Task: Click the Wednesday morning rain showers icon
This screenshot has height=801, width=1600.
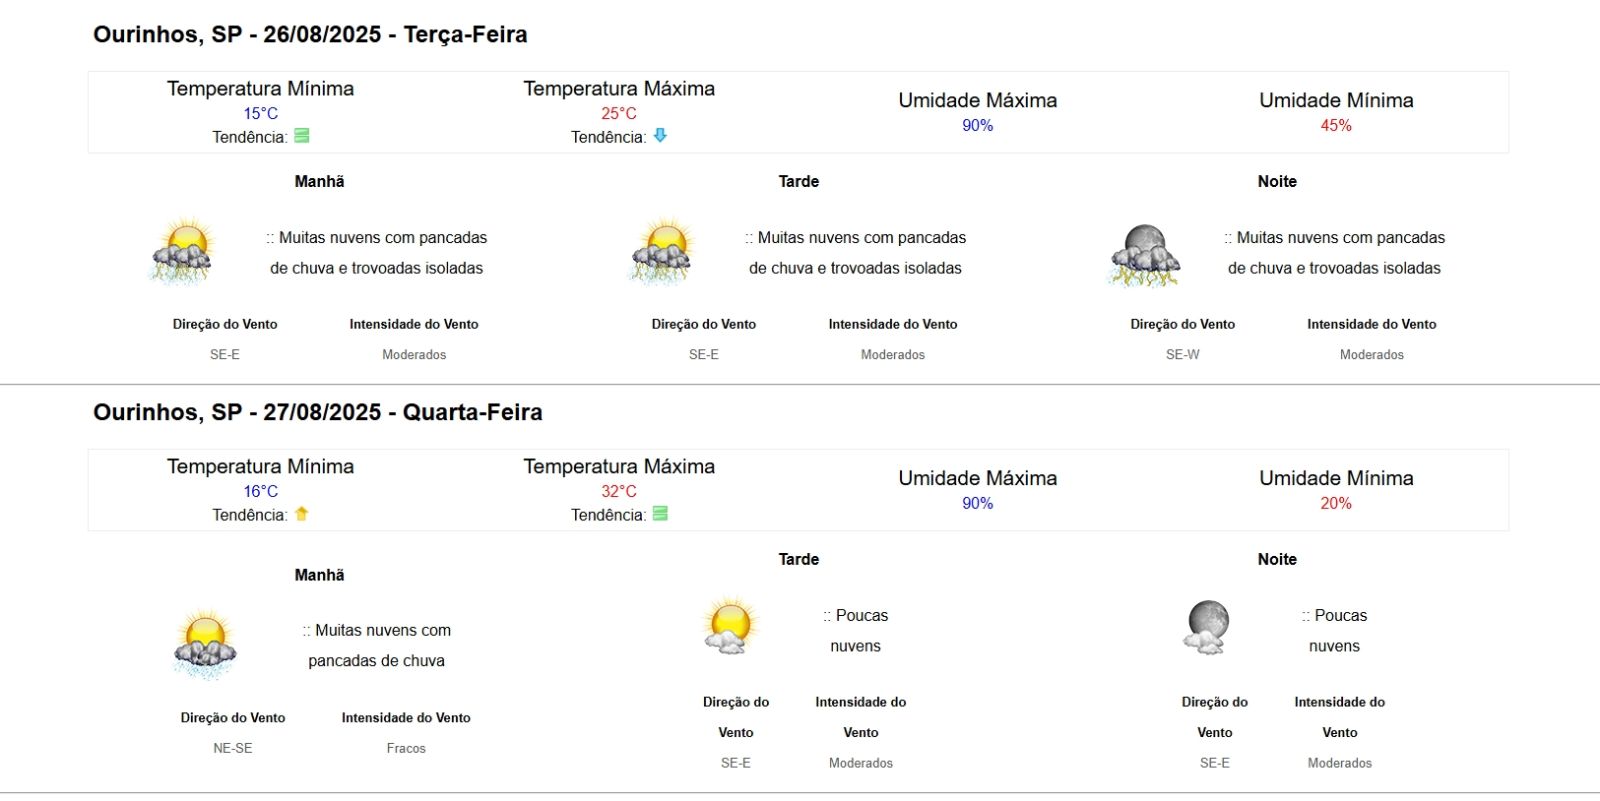Action: pyautogui.click(x=205, y=644)
